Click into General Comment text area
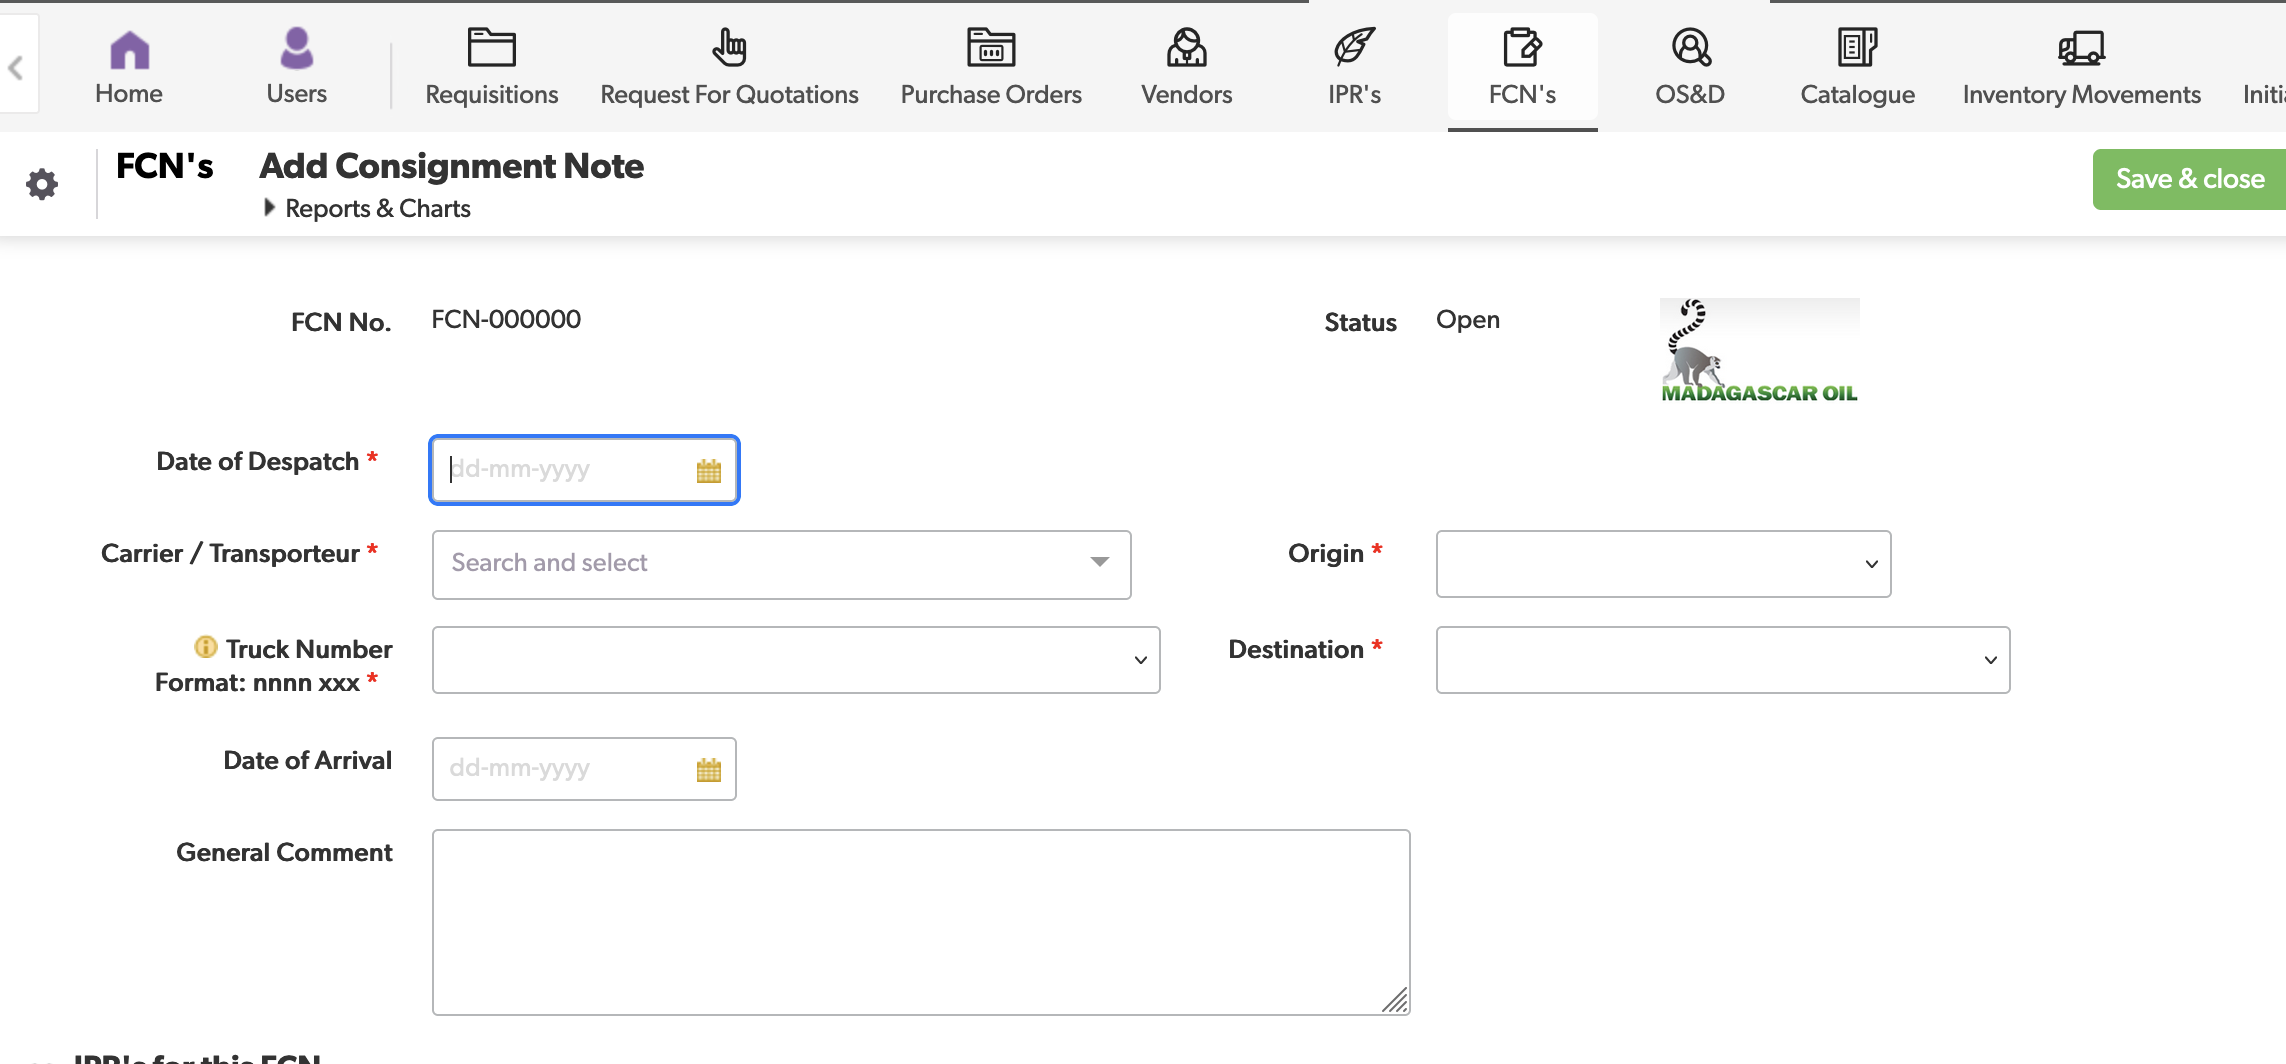 click(920, 921)
